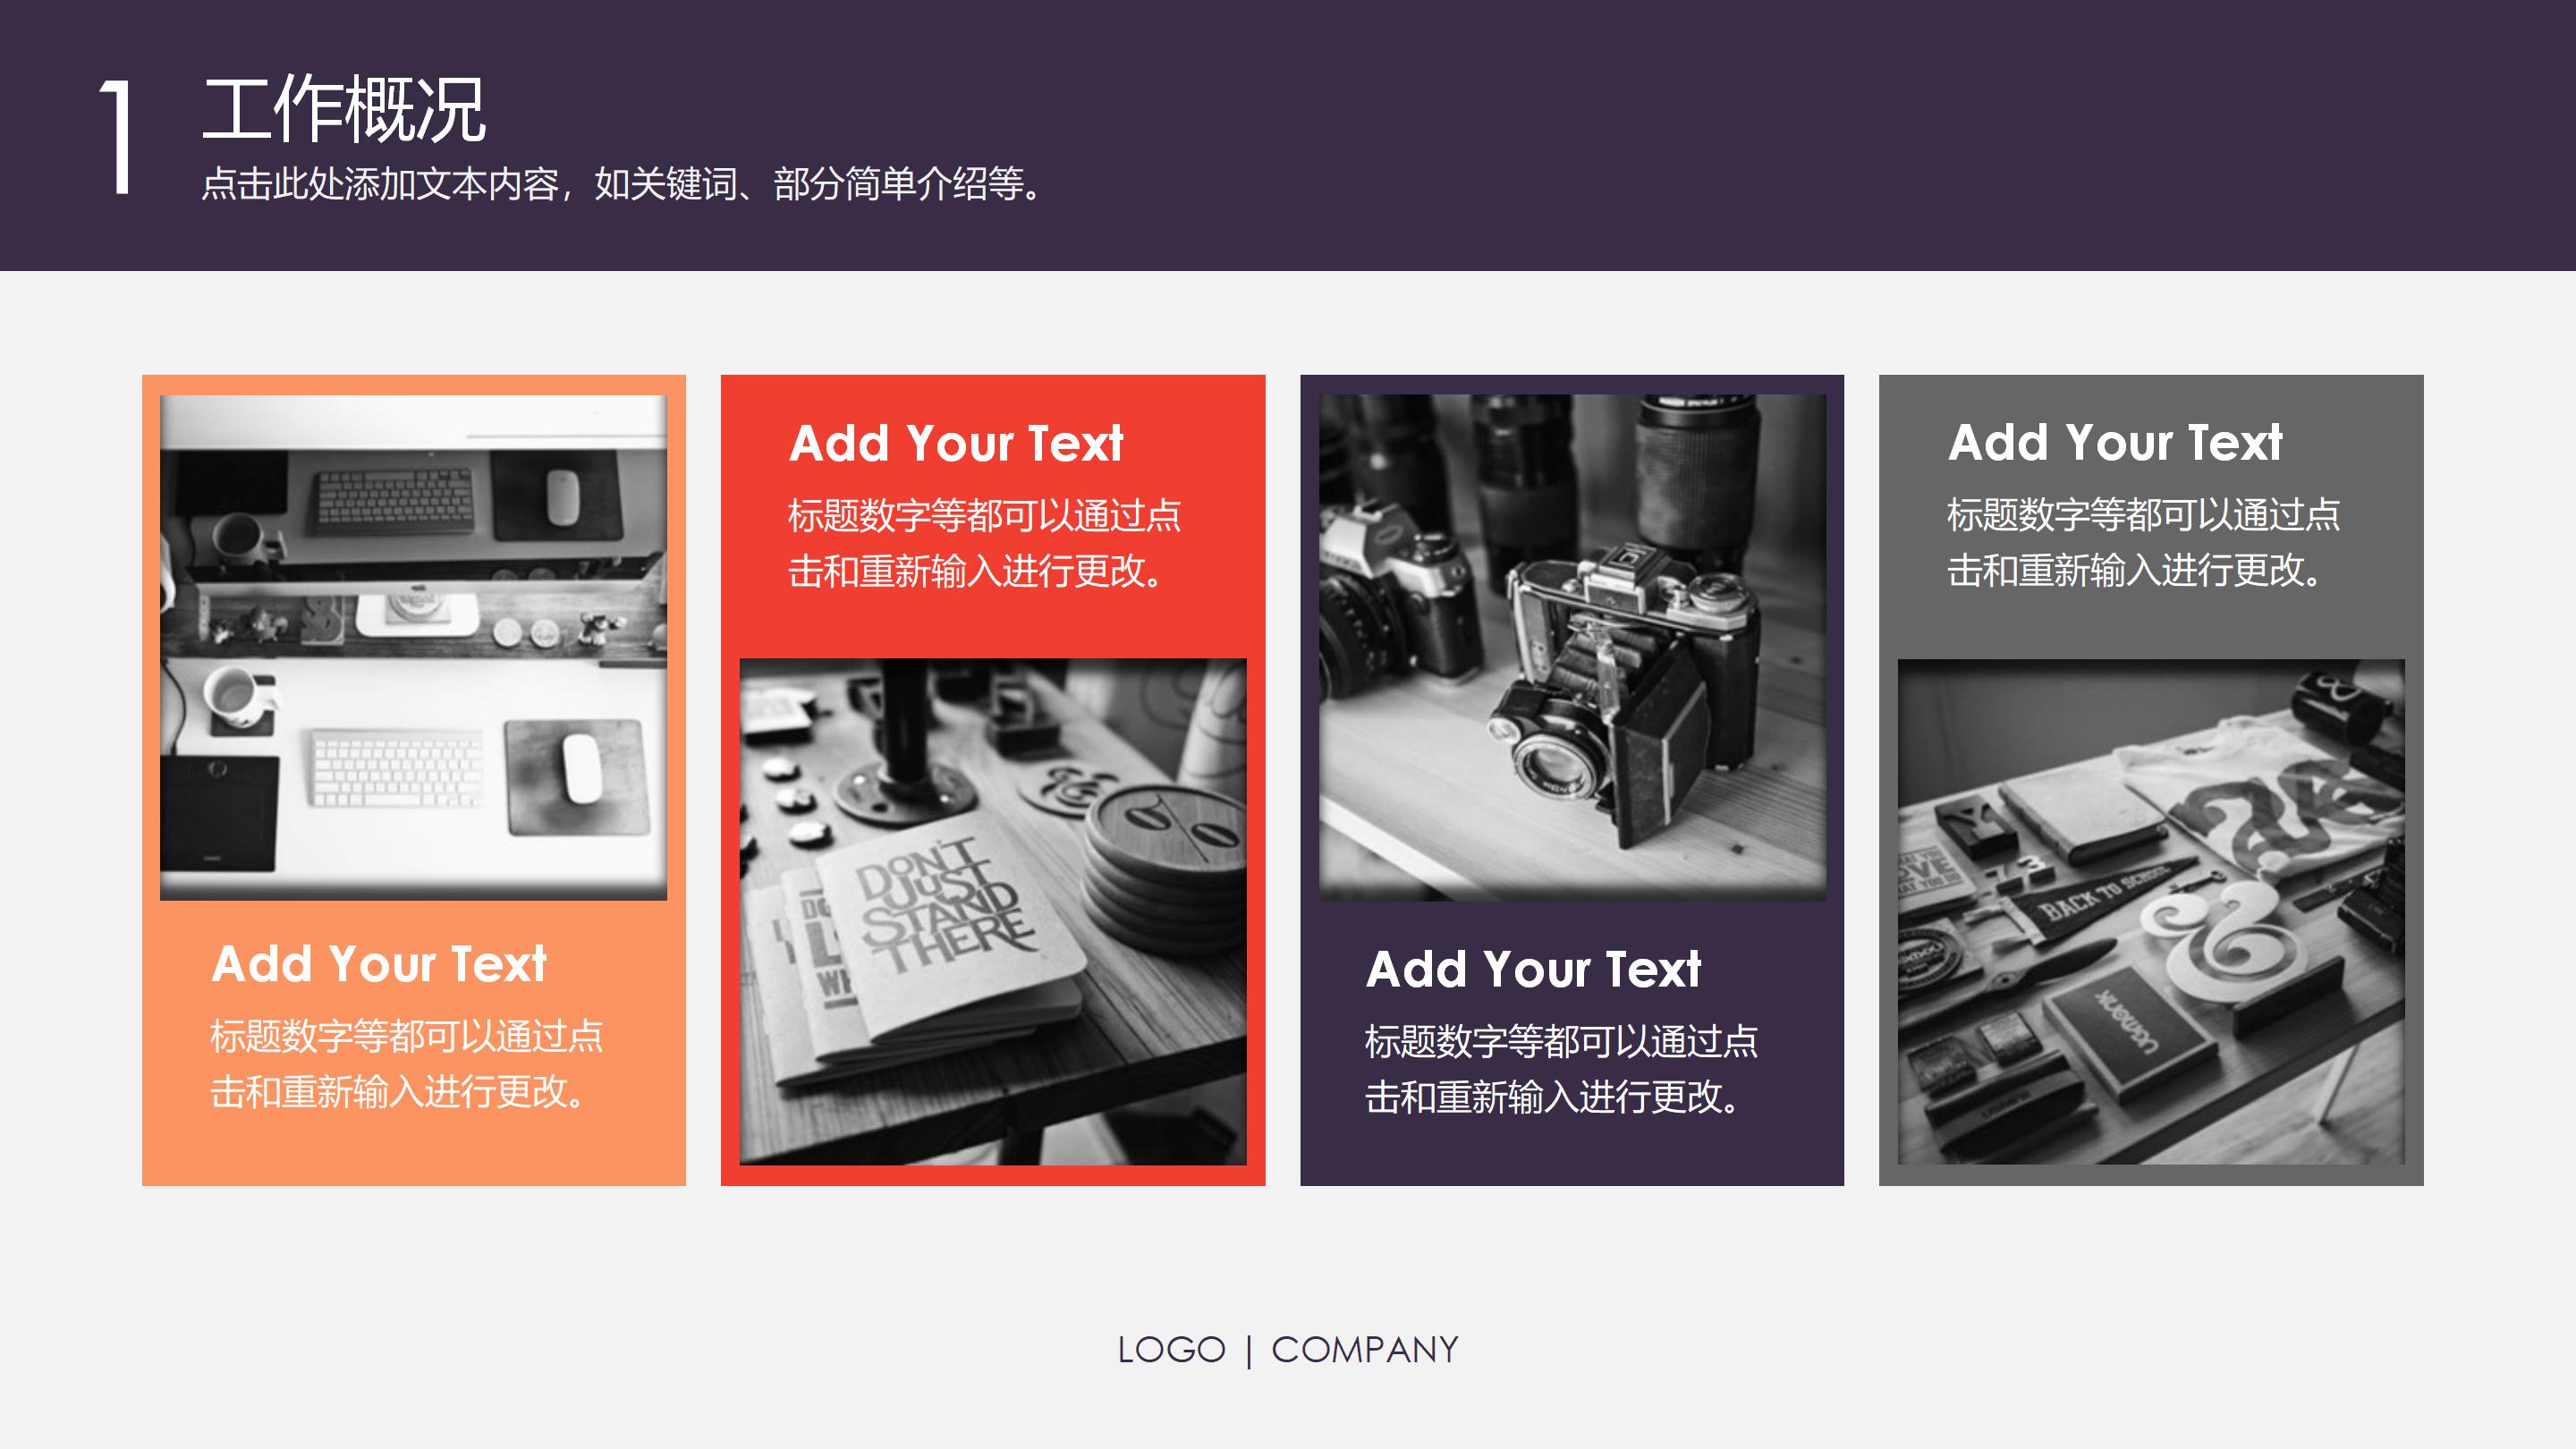Click 'Add Your Text' heading on red card
2576x1449 pixels.
956,444
